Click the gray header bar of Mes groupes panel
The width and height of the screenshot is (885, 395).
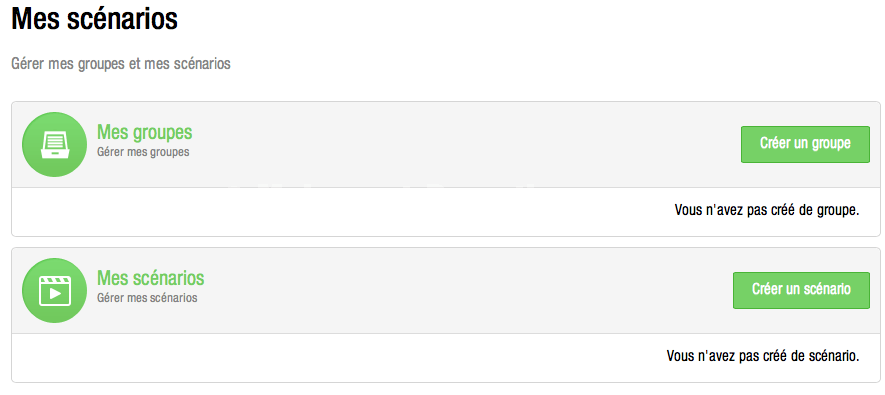coord(446,144)
